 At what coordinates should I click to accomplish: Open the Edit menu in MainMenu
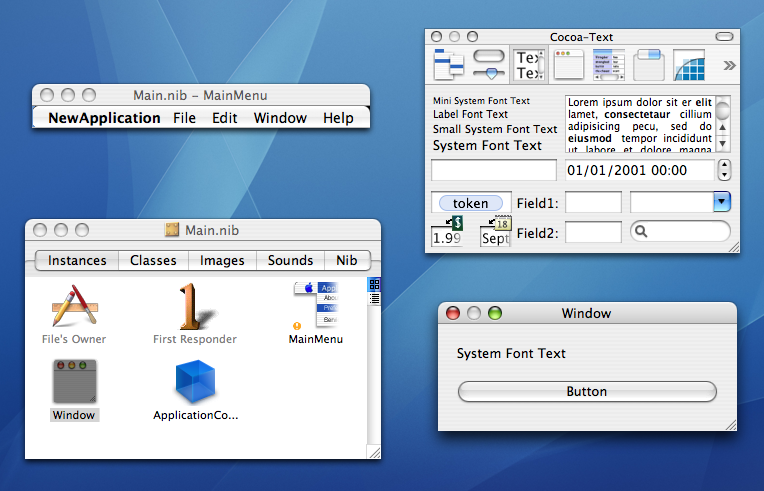pos(225,118)
